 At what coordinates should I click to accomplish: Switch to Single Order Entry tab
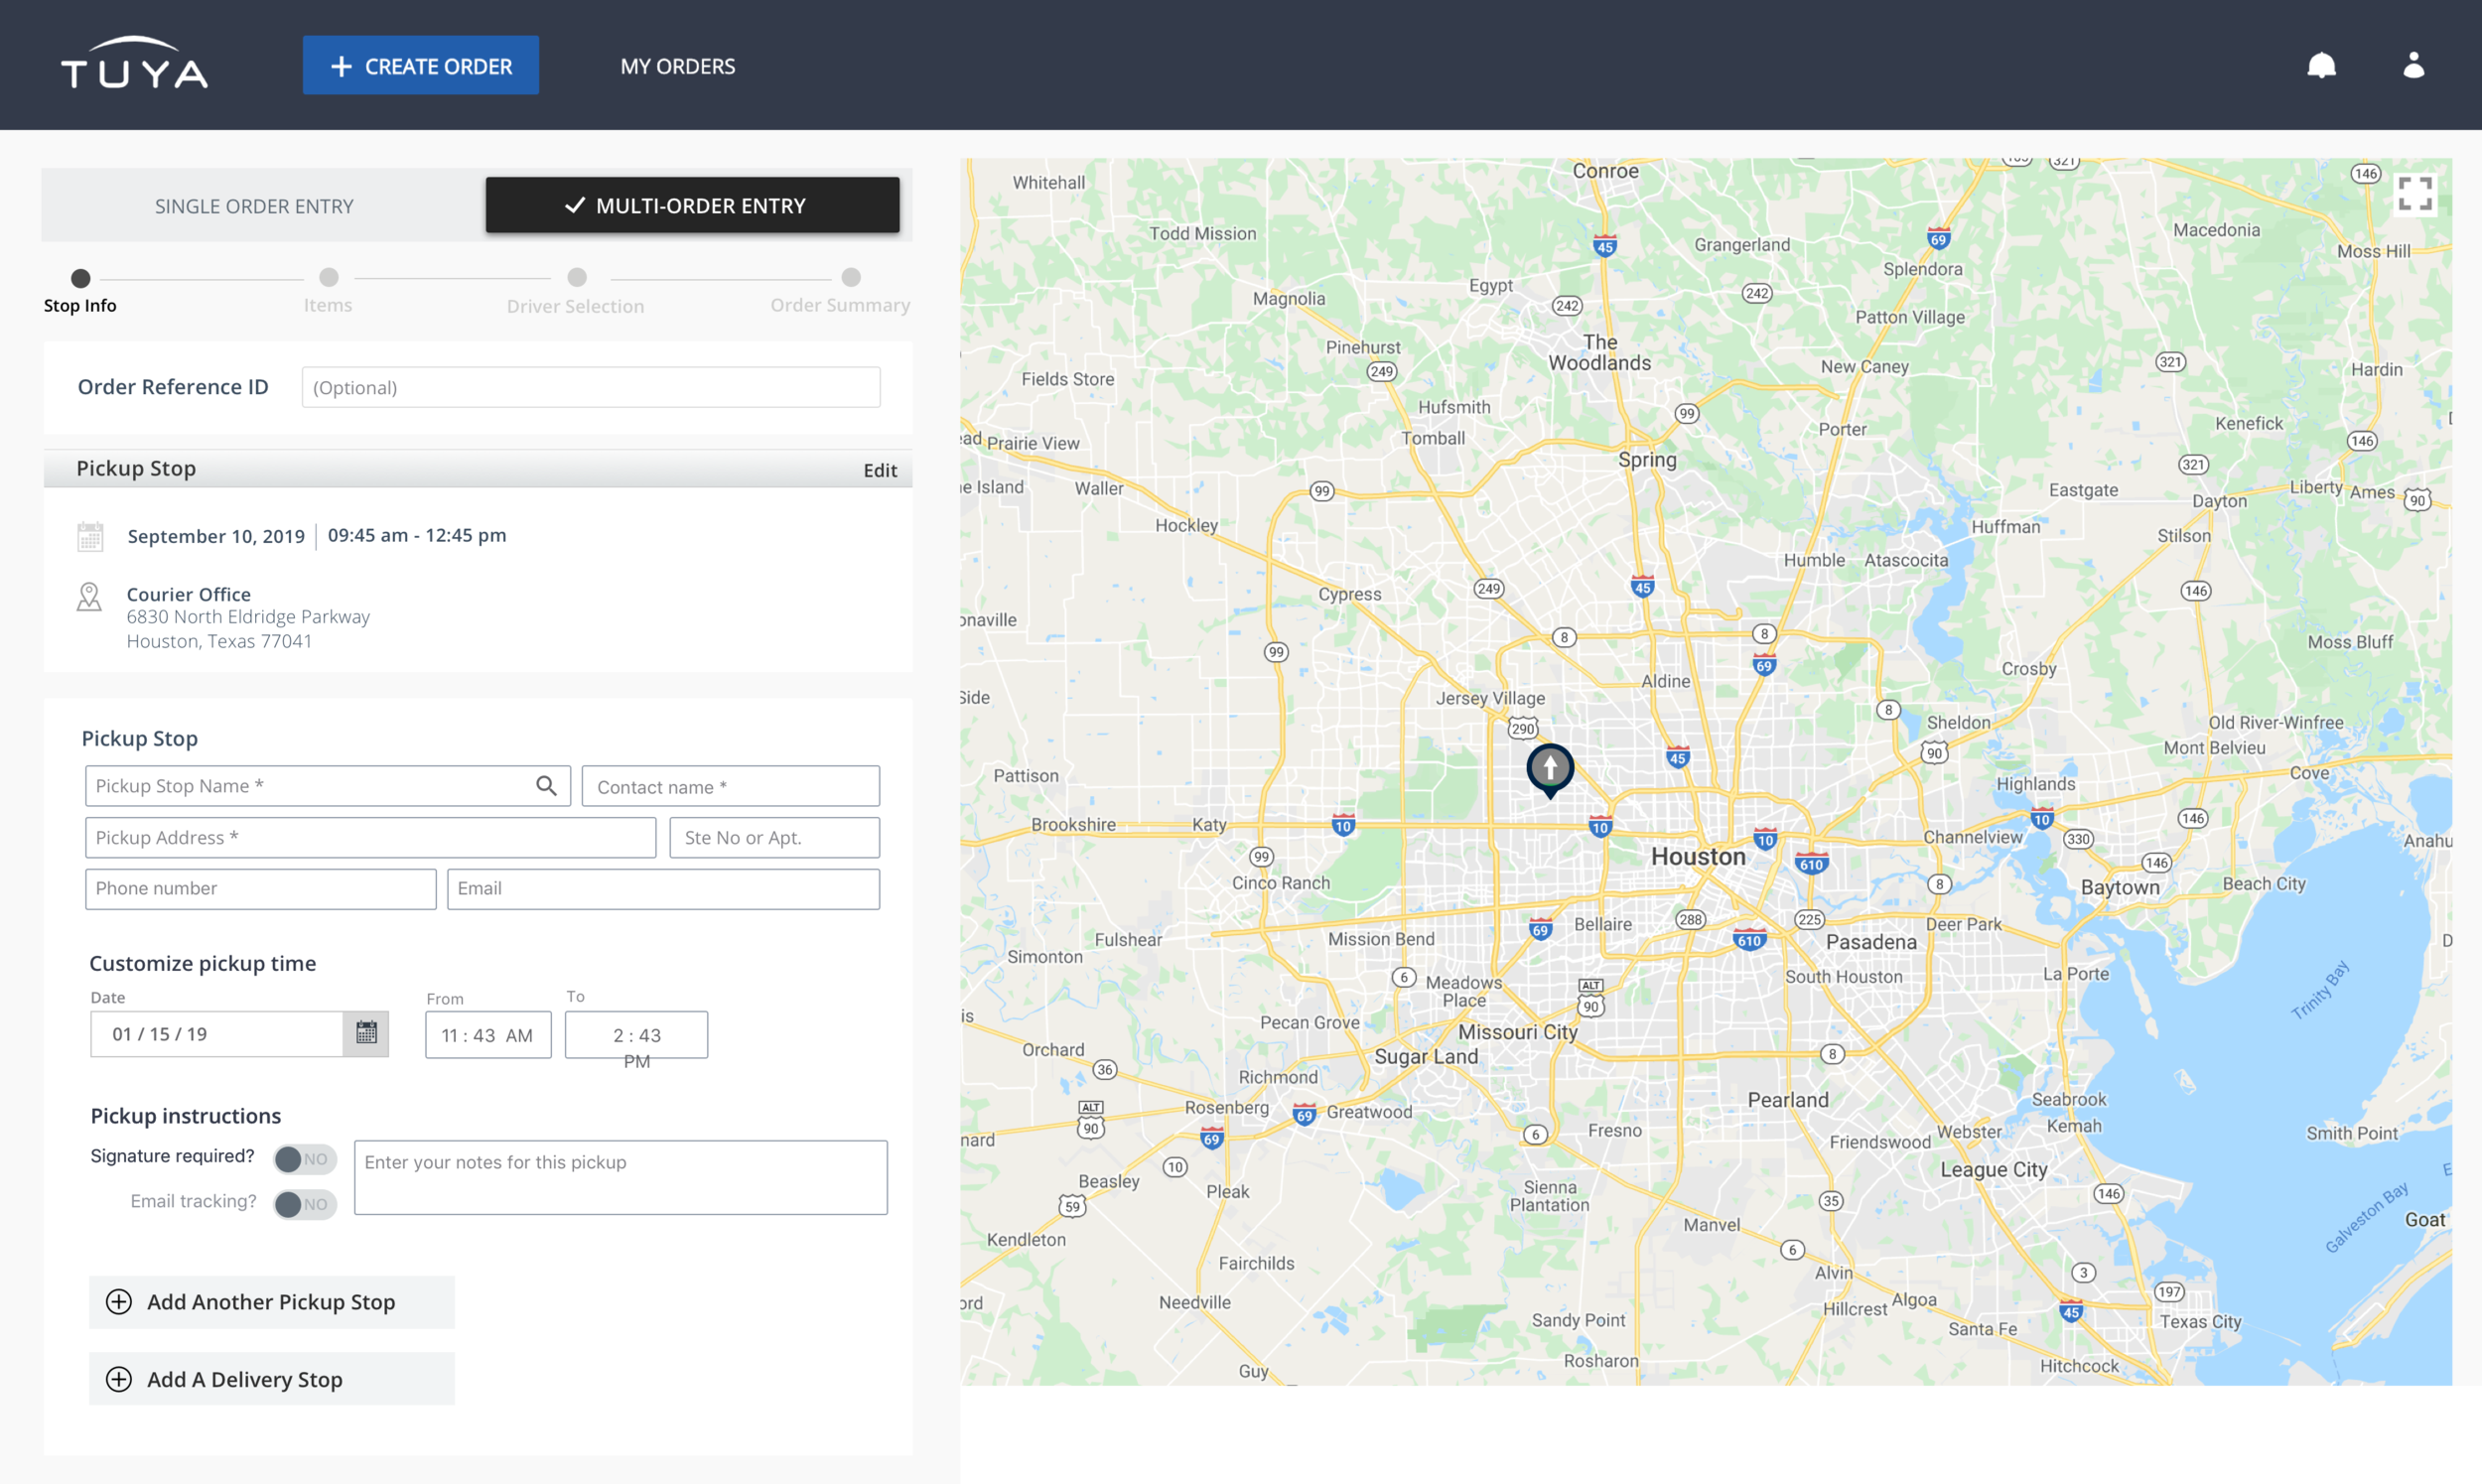click(254, 206)
